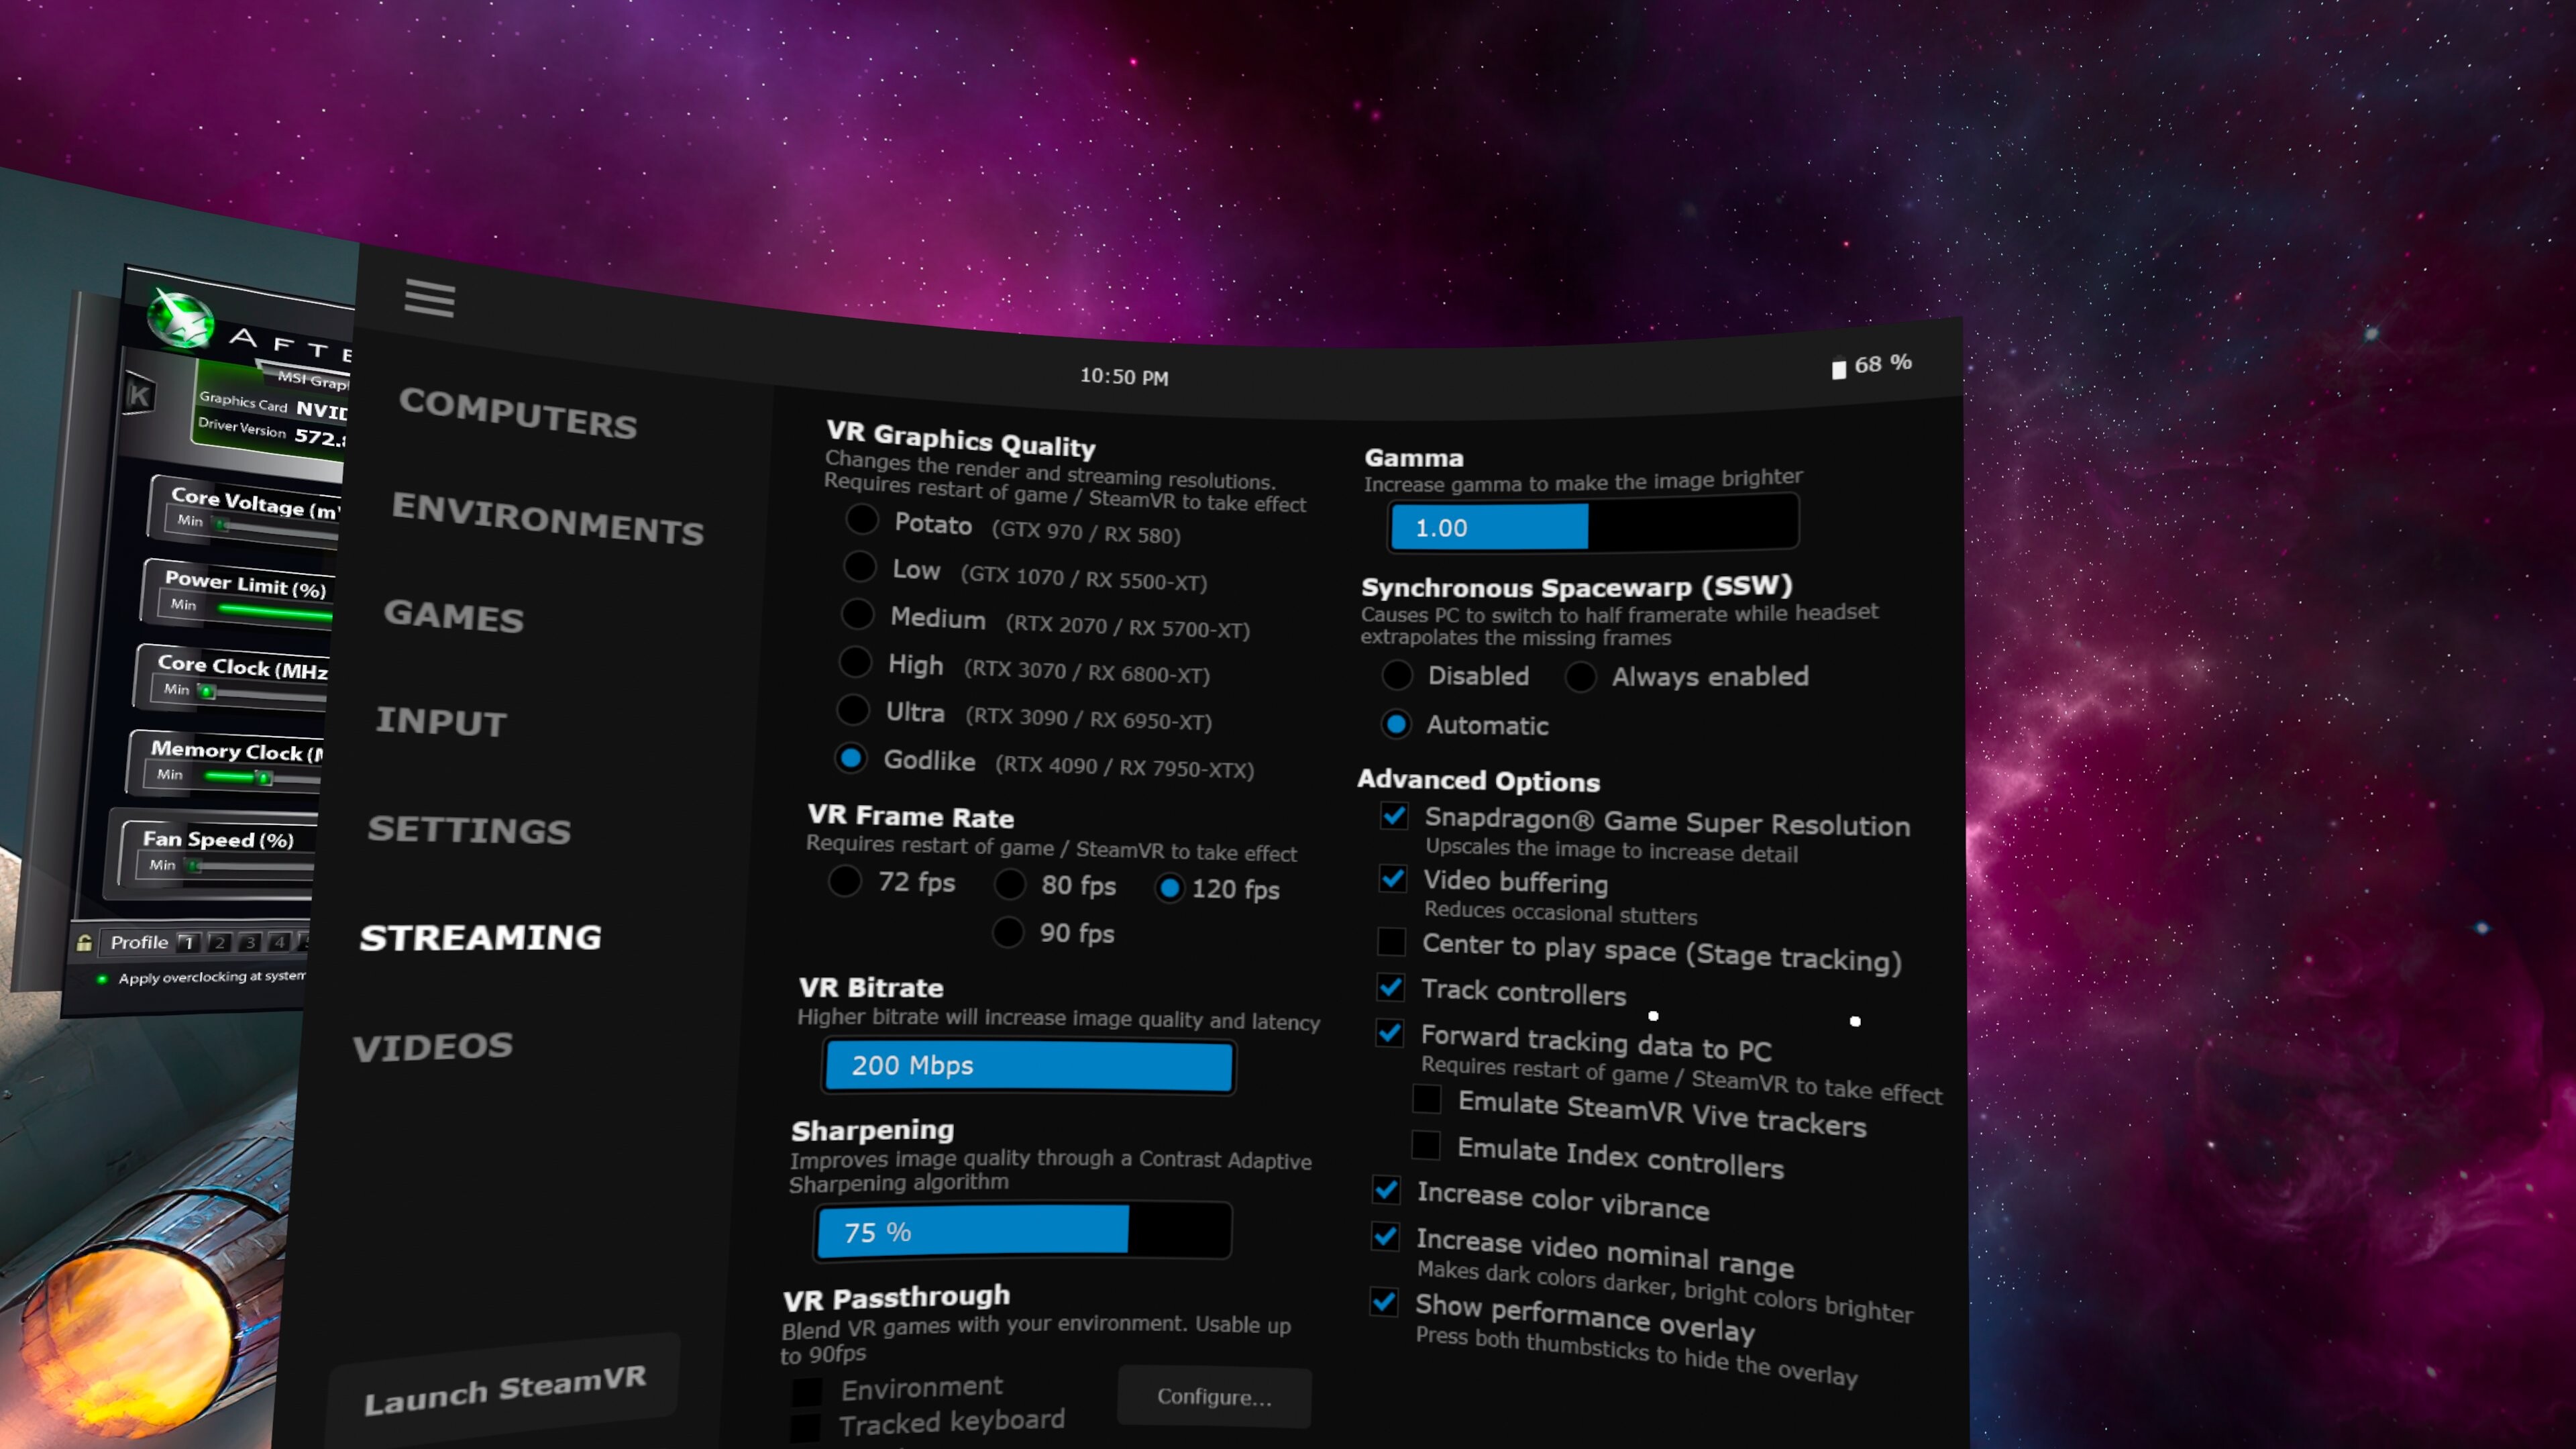Select Medium graphics quality

[x=857, y=614]
